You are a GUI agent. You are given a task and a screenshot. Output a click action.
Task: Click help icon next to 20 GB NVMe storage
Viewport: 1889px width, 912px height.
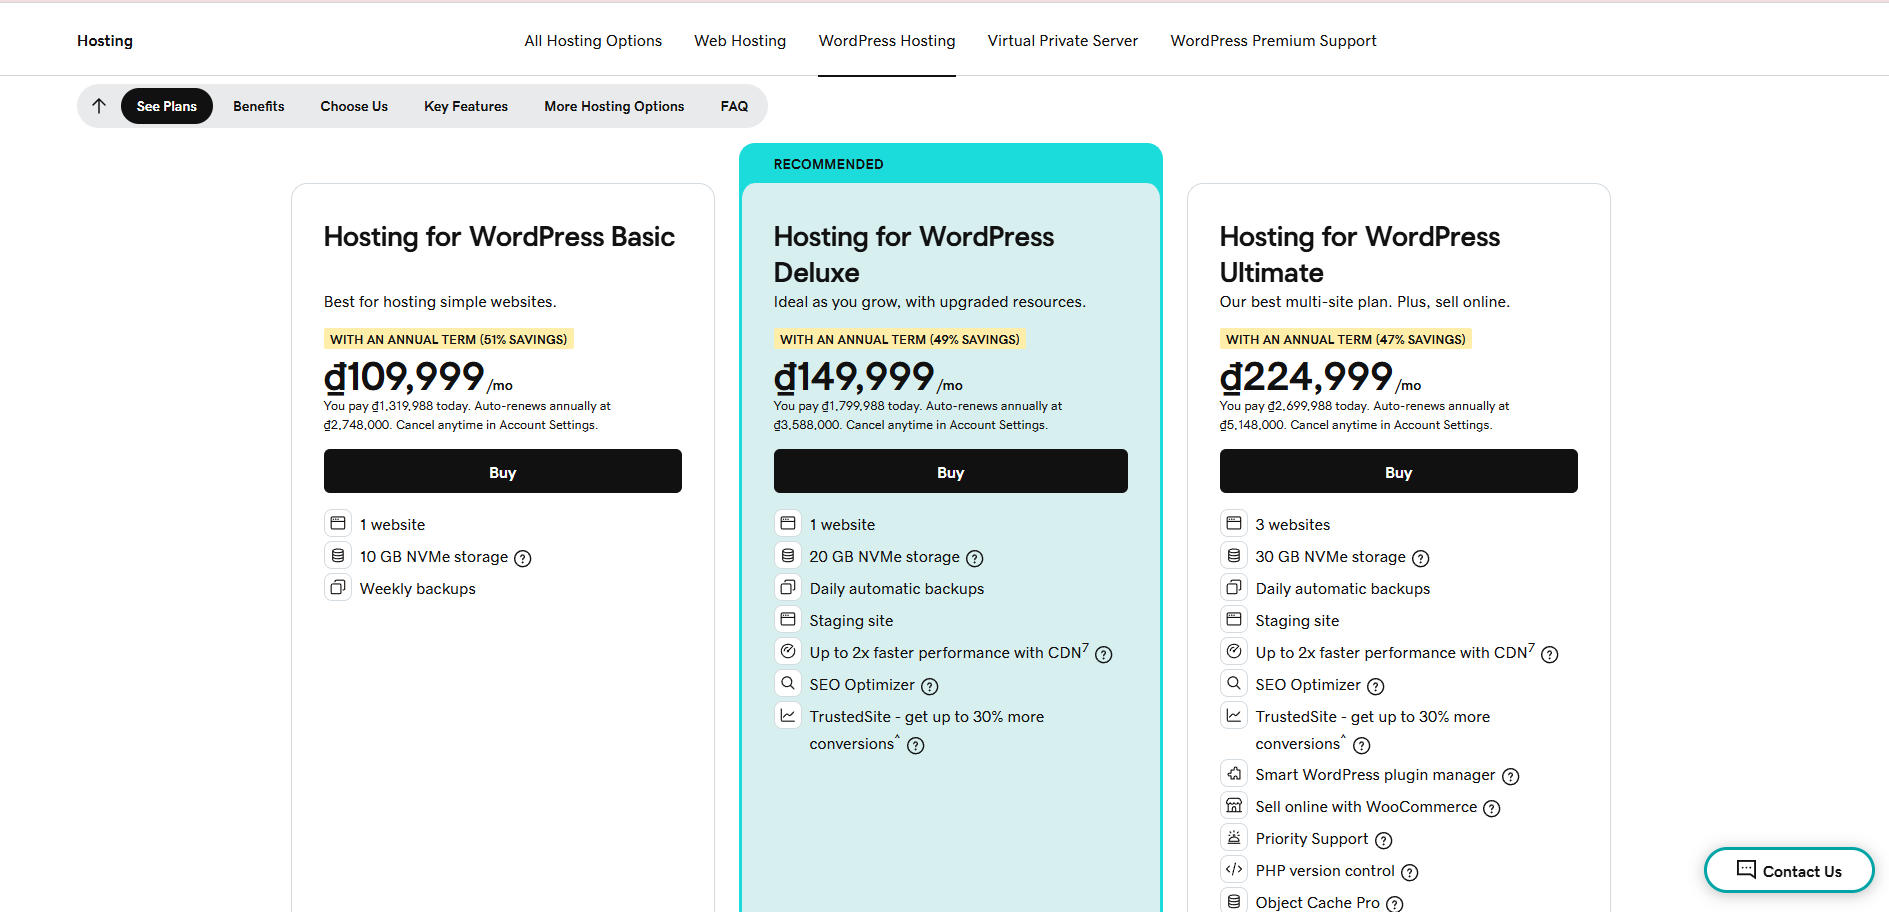click(974, 558)
